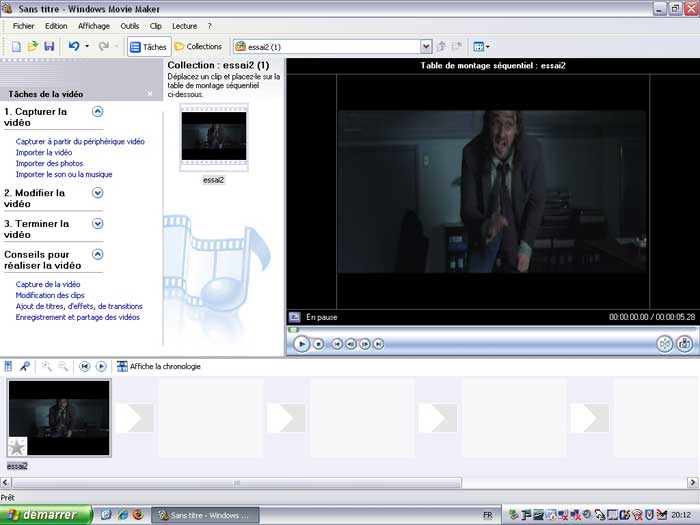The width and height of the screenshot is (700, 525).
Task: Open Modification des clips tip
Action: (x=50, y=295)
